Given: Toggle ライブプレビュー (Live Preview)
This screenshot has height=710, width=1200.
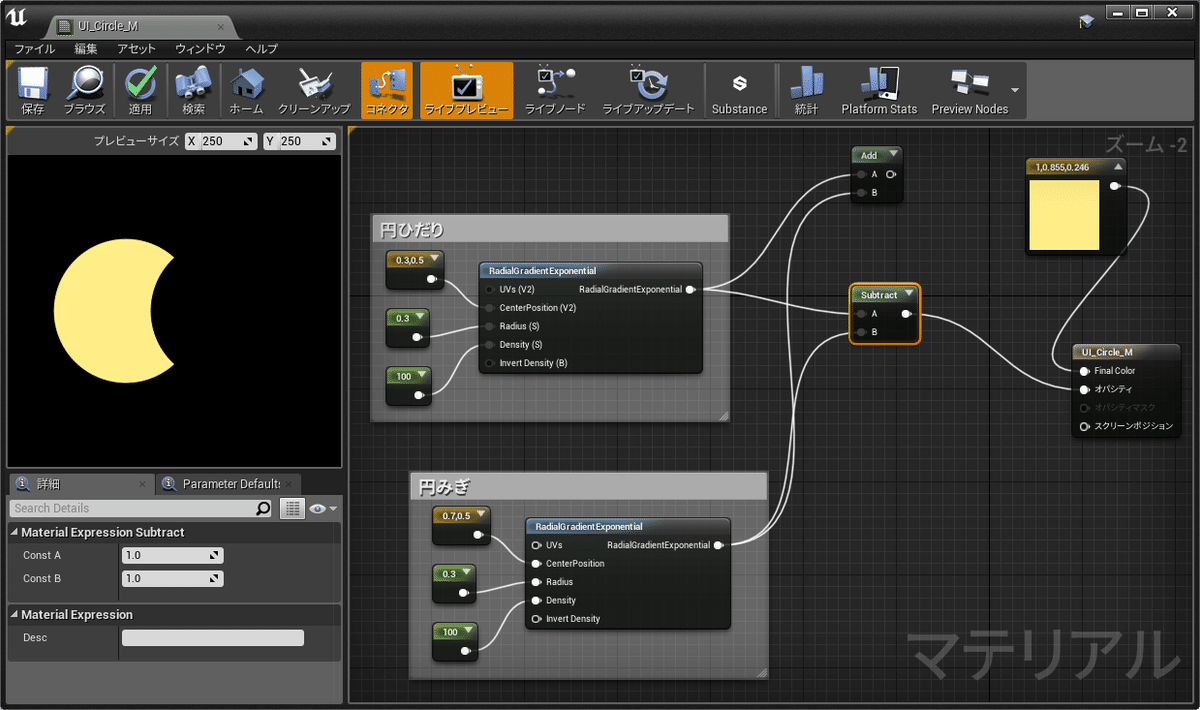Looking at the screenshot, I should coord(466,91).
